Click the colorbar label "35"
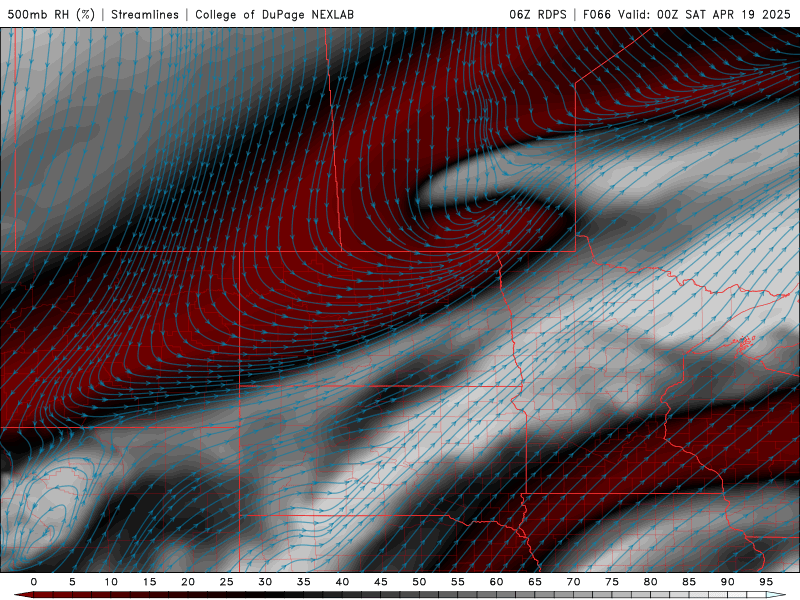The image size is (800, 600). point(304,582)
